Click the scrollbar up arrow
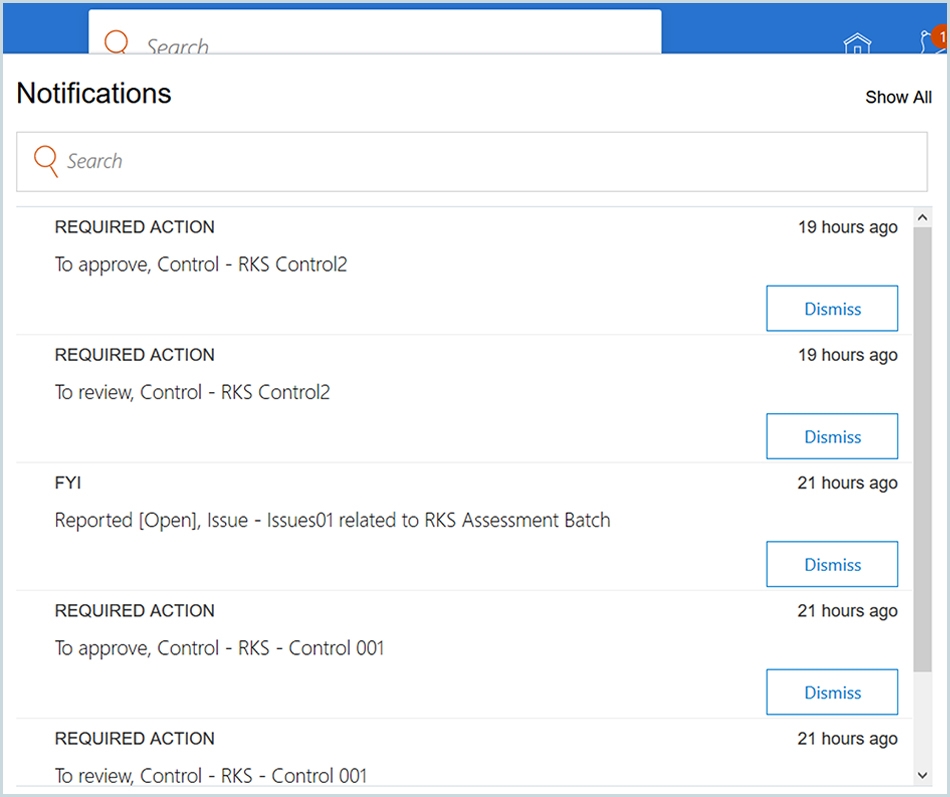The image size is (950, 797). pos(923,216)
